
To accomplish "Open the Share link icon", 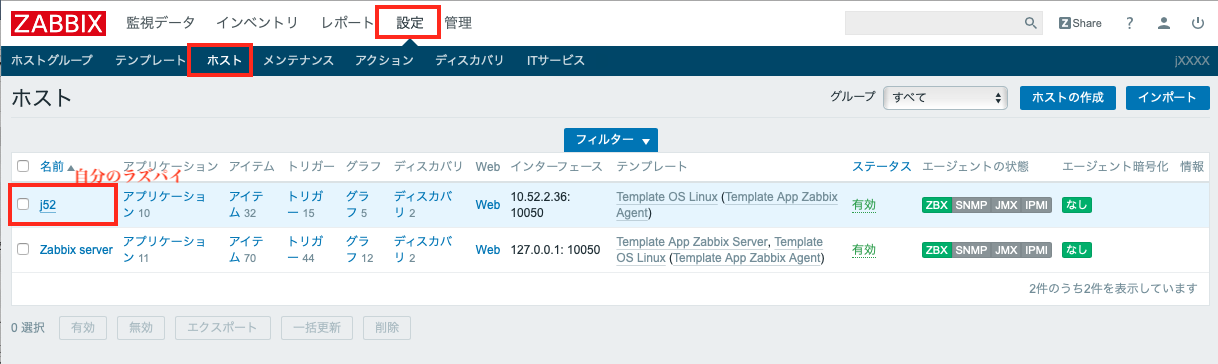I will [1080, 22].
